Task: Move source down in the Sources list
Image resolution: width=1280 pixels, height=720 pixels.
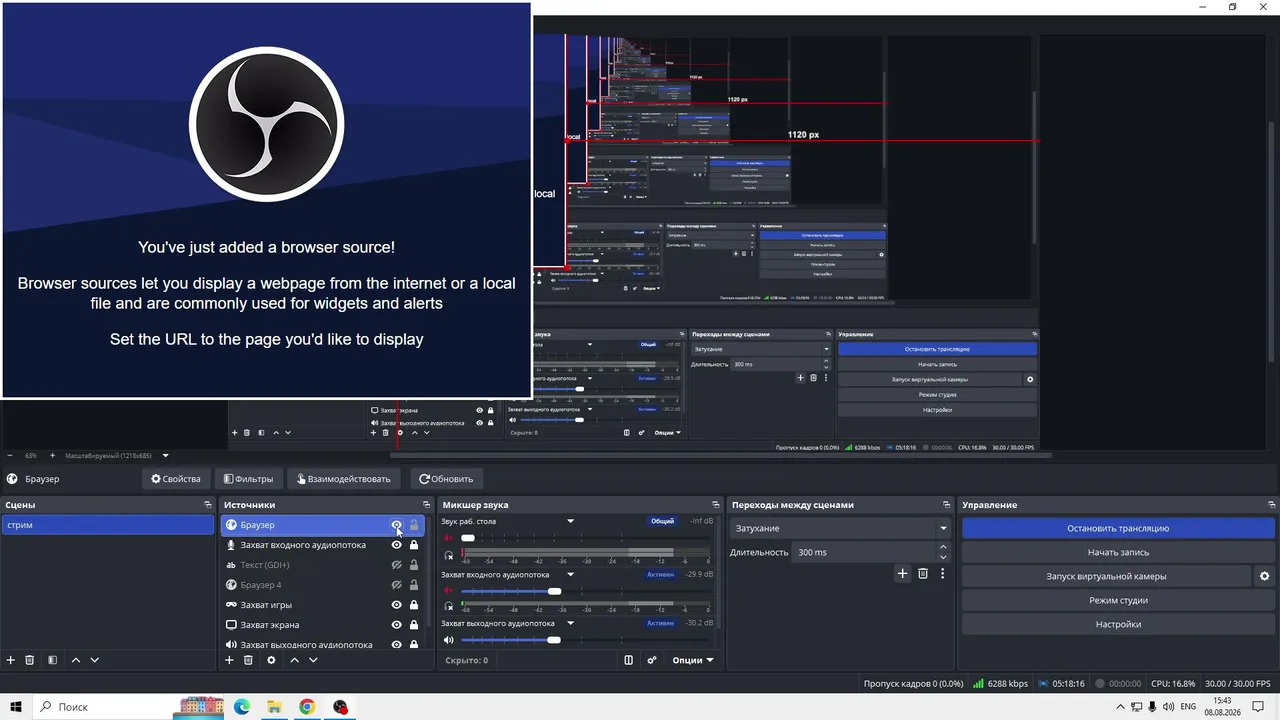Action: pyautogui.click(x=313, y=660)
